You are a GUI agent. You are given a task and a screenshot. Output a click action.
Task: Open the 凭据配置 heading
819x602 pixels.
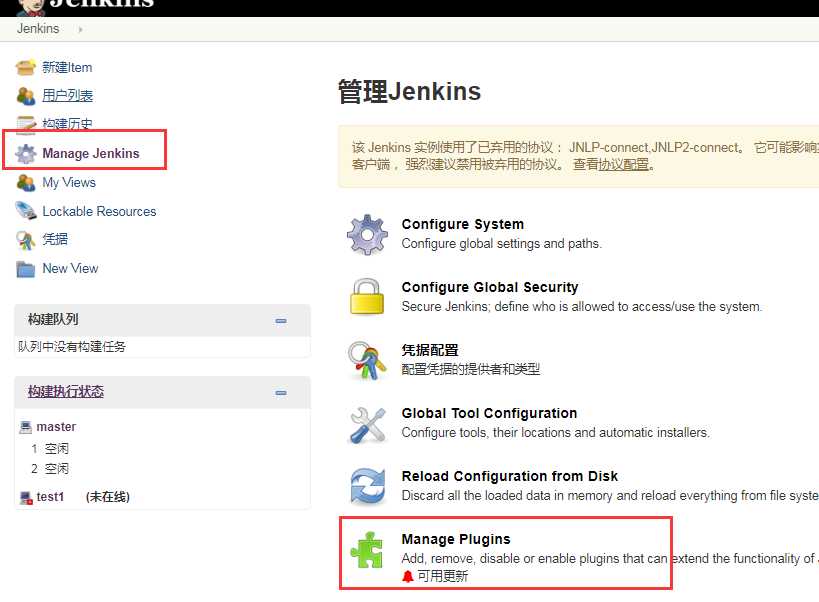click(x=430, y=350)
